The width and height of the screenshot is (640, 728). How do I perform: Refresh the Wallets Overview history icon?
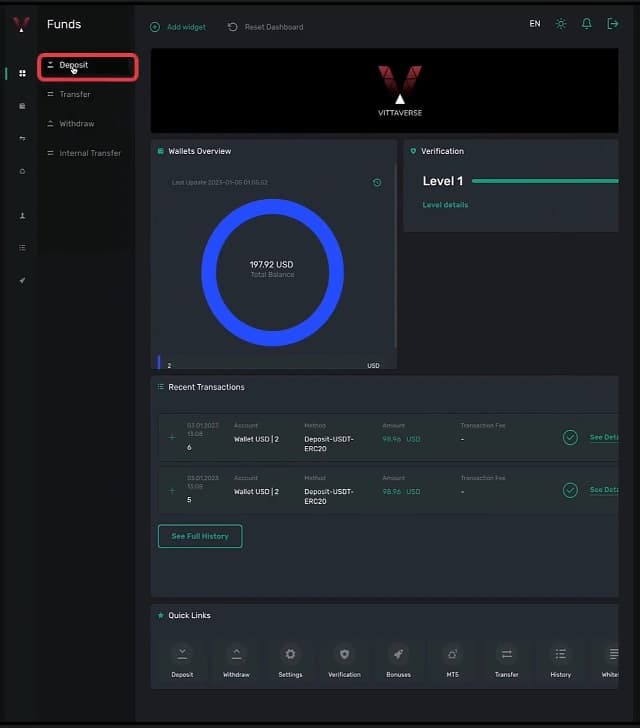coord(377,182)
